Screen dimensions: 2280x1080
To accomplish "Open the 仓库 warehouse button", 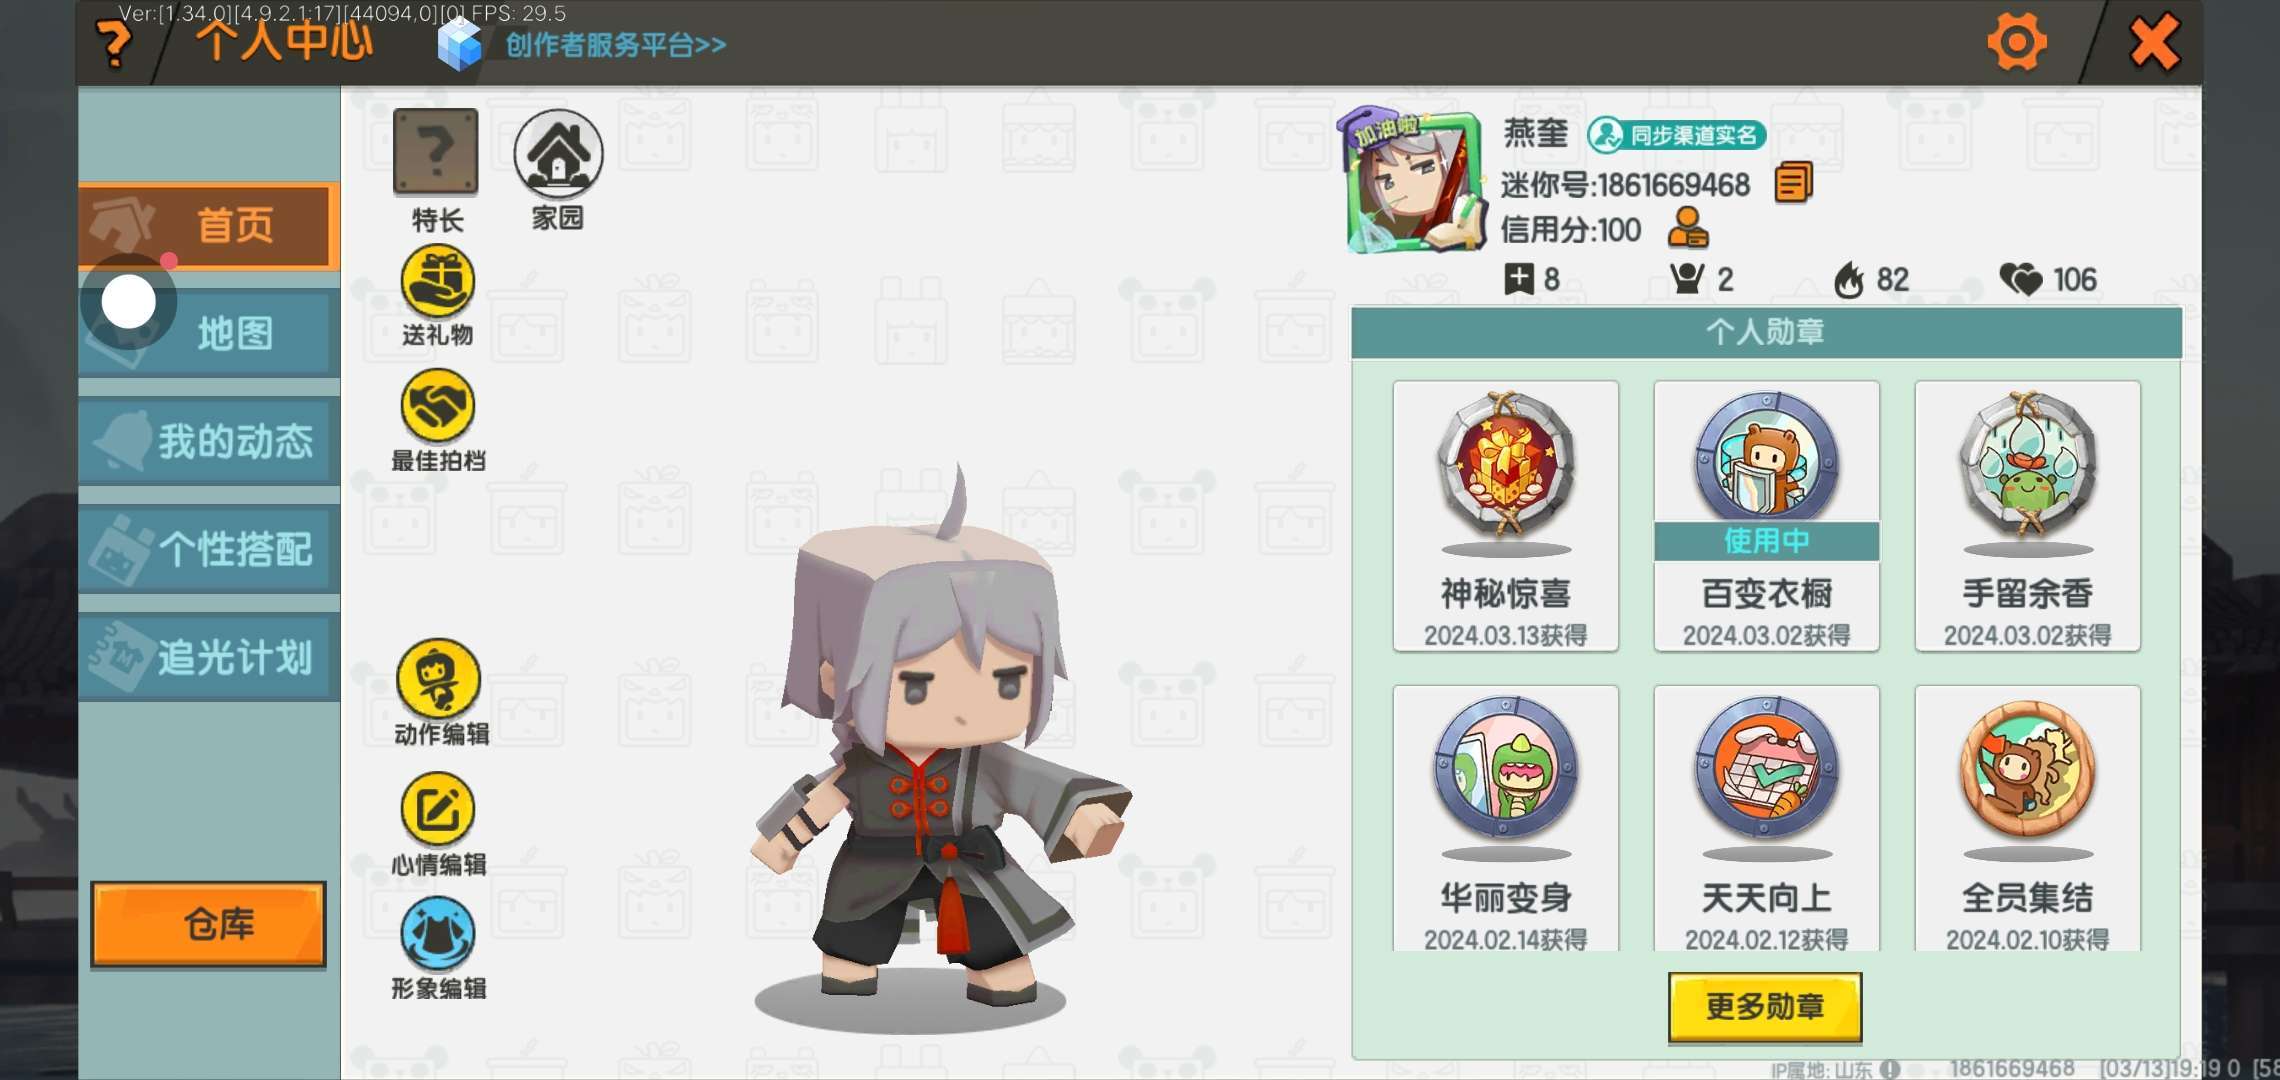I will pos(208,924).
